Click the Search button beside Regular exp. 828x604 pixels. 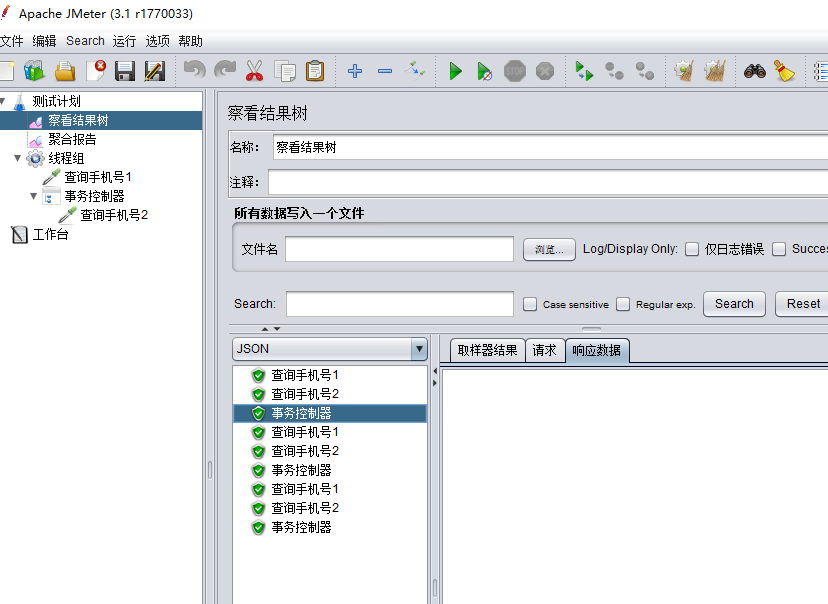click(x=734, y=304)
